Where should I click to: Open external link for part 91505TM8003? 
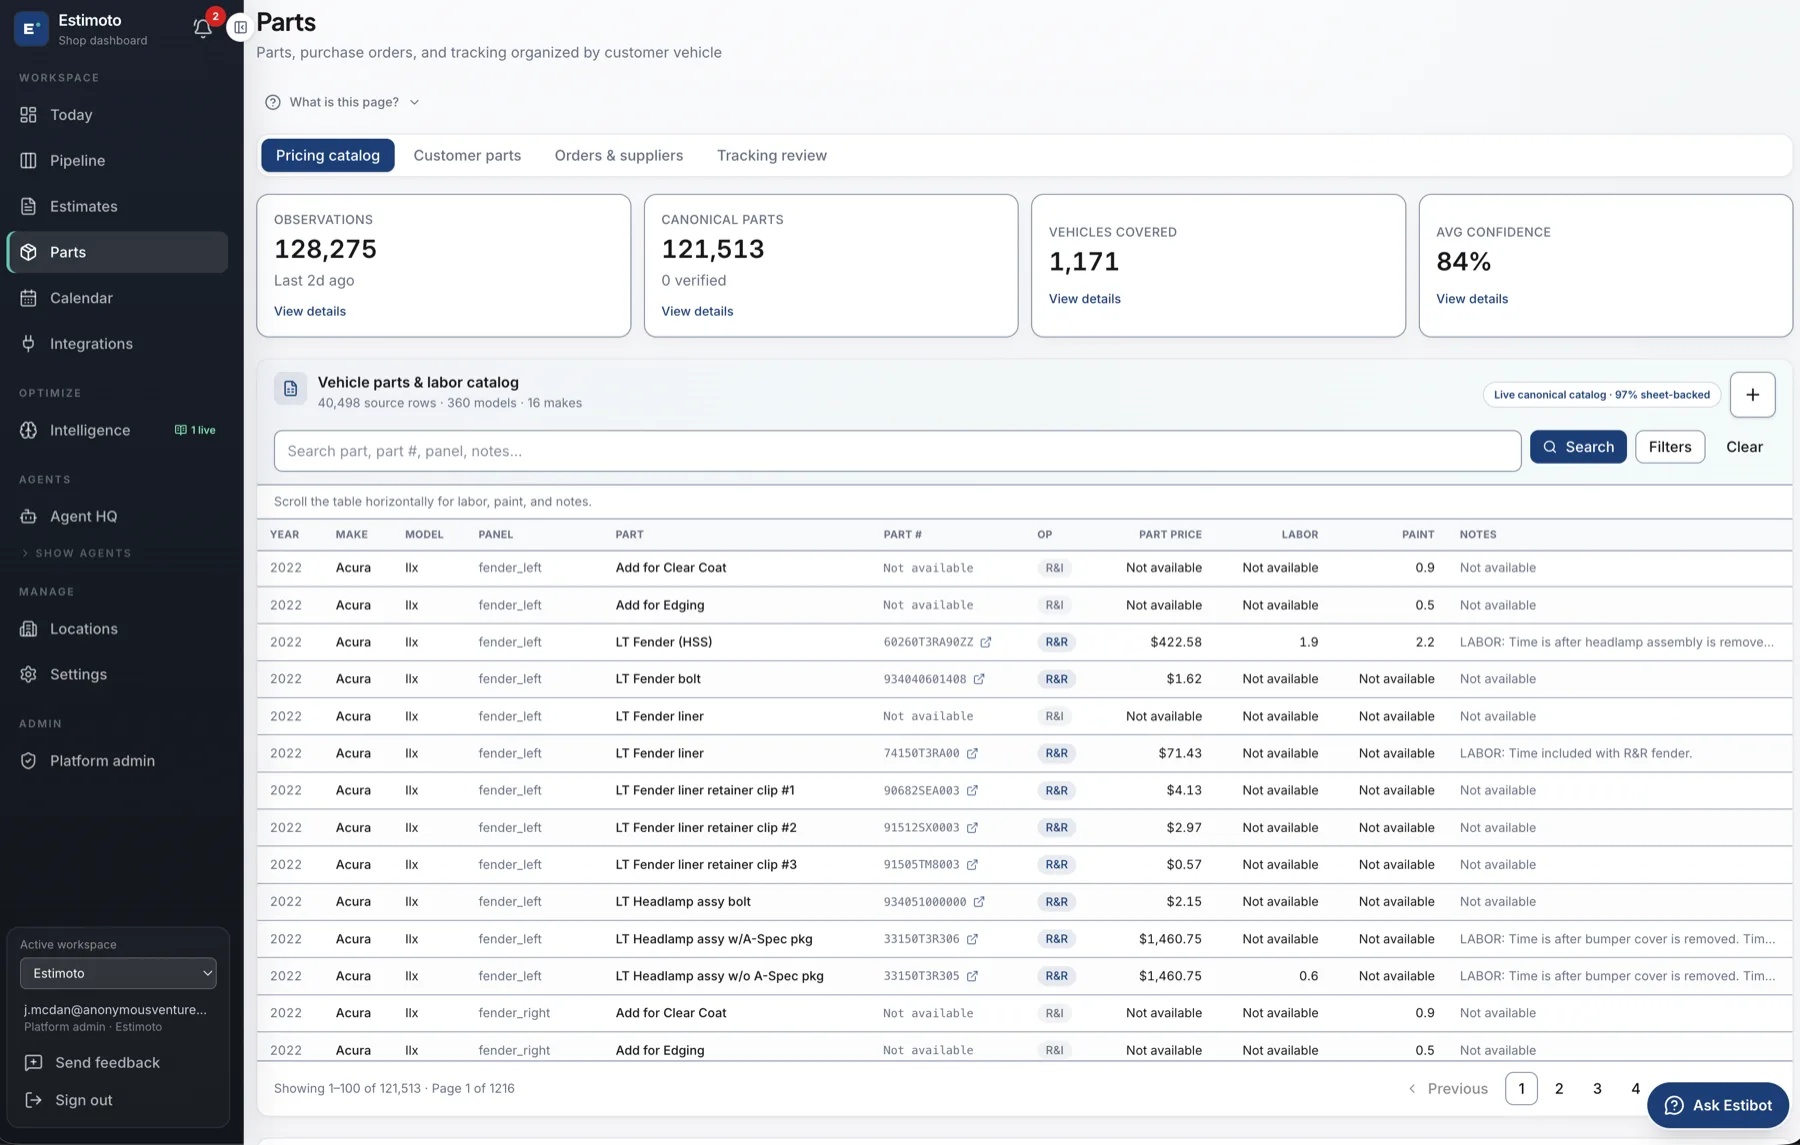972,864
